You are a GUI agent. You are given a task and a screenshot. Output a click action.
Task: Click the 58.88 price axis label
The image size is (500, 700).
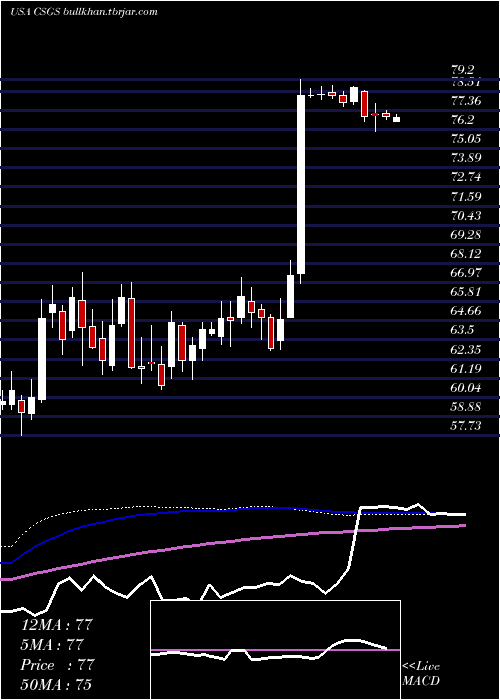click(466, 407)
